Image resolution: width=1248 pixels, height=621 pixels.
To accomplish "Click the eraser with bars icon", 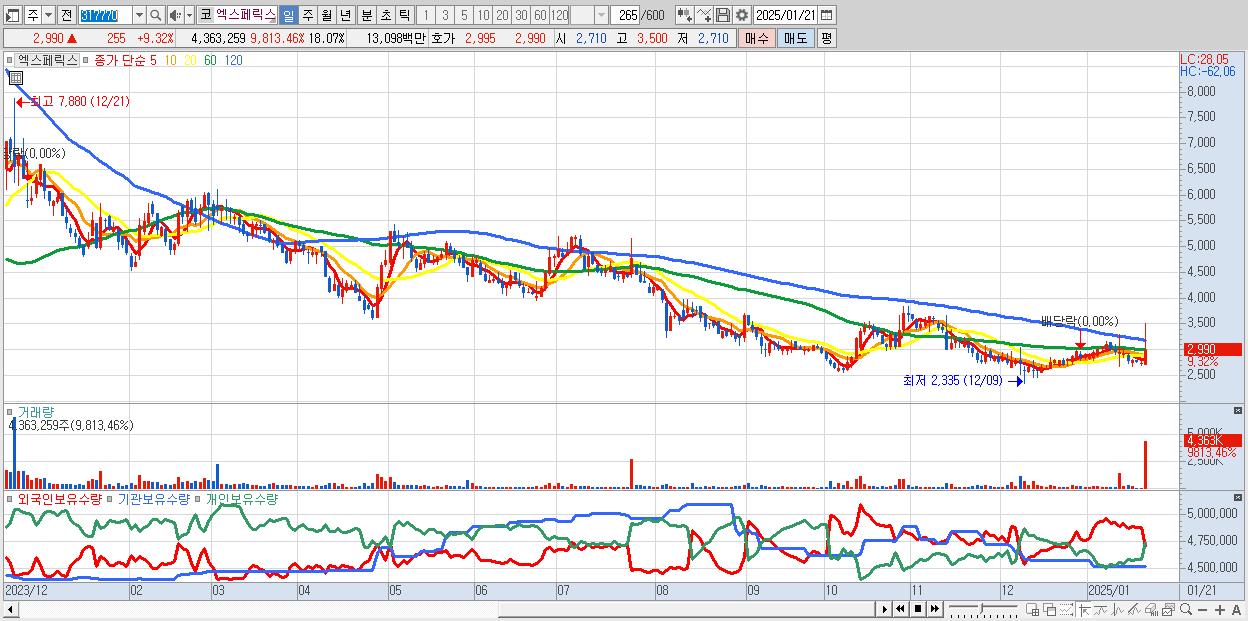I will [1152, 610].
